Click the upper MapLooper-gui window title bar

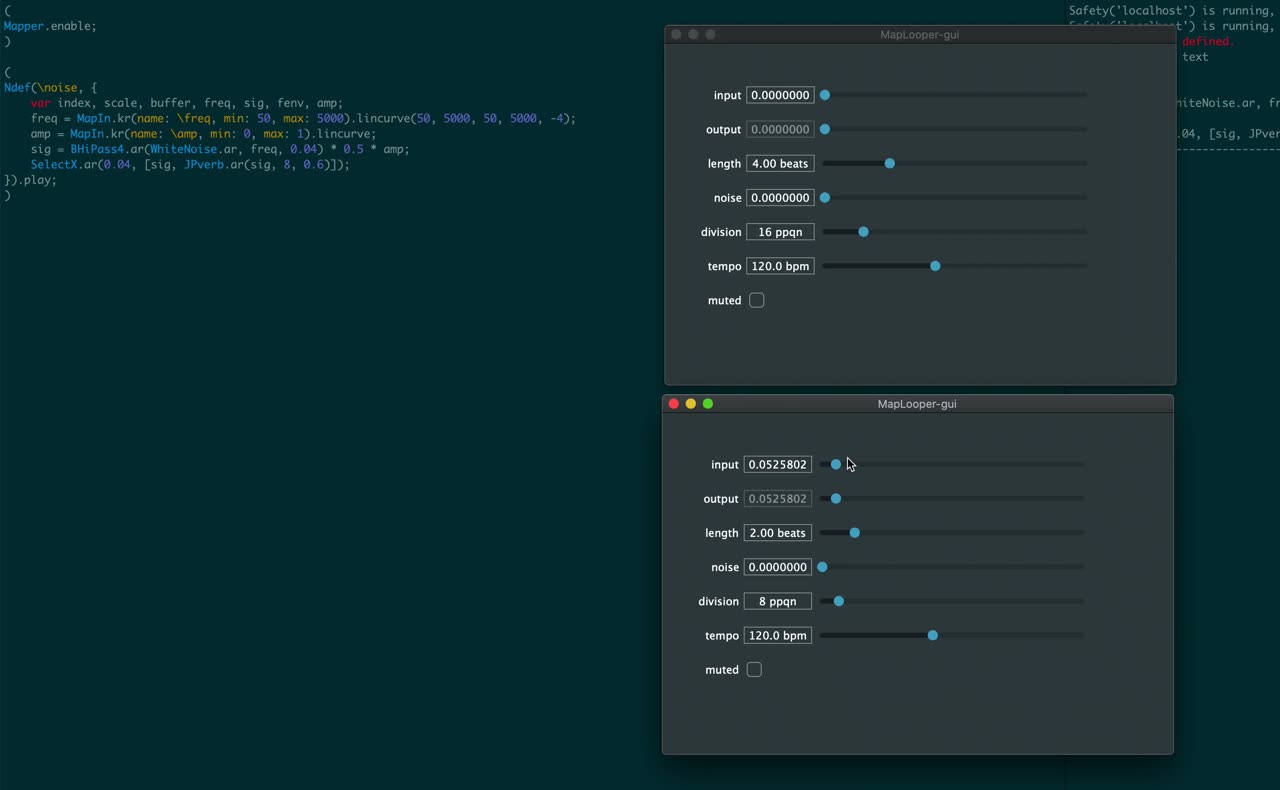tap(920, 35)
